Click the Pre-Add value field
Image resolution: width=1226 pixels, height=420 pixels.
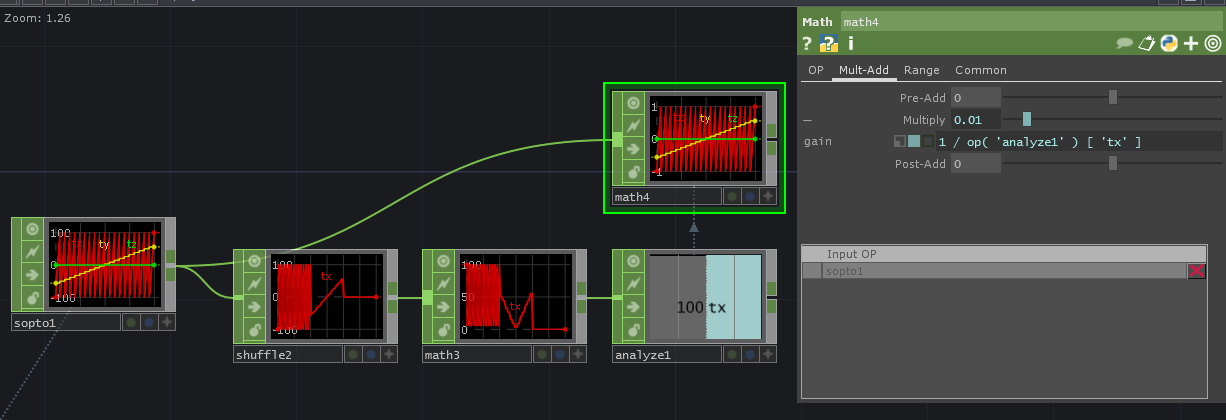(x=975, y=98)
